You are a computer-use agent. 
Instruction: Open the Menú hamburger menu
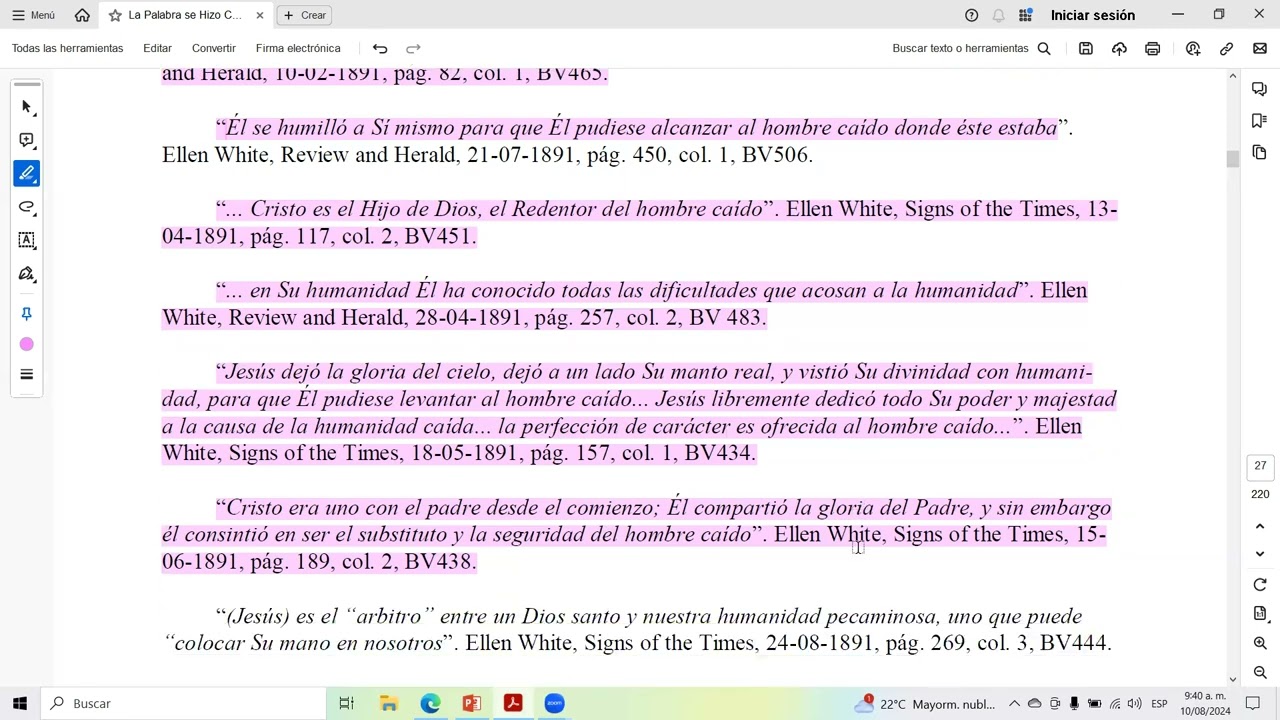tap(33, 15)
